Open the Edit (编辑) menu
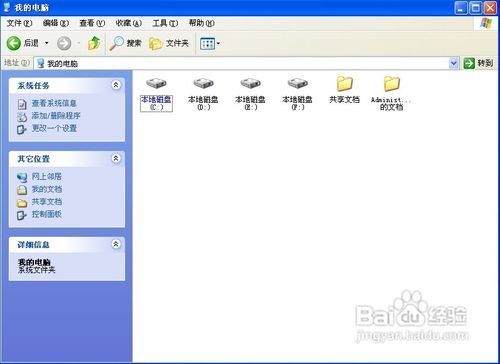The width and height of the screenshot is (500, 364). (56, 23)
